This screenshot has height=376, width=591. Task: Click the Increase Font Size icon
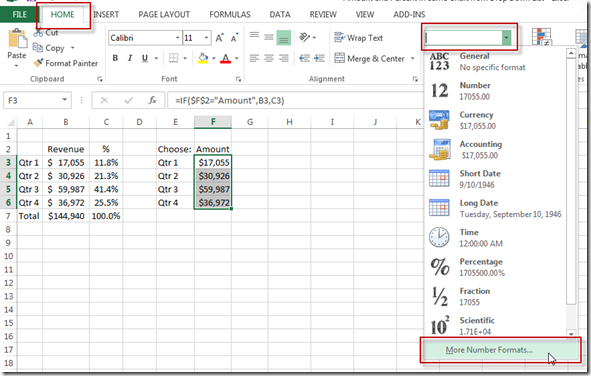[219, 38]
